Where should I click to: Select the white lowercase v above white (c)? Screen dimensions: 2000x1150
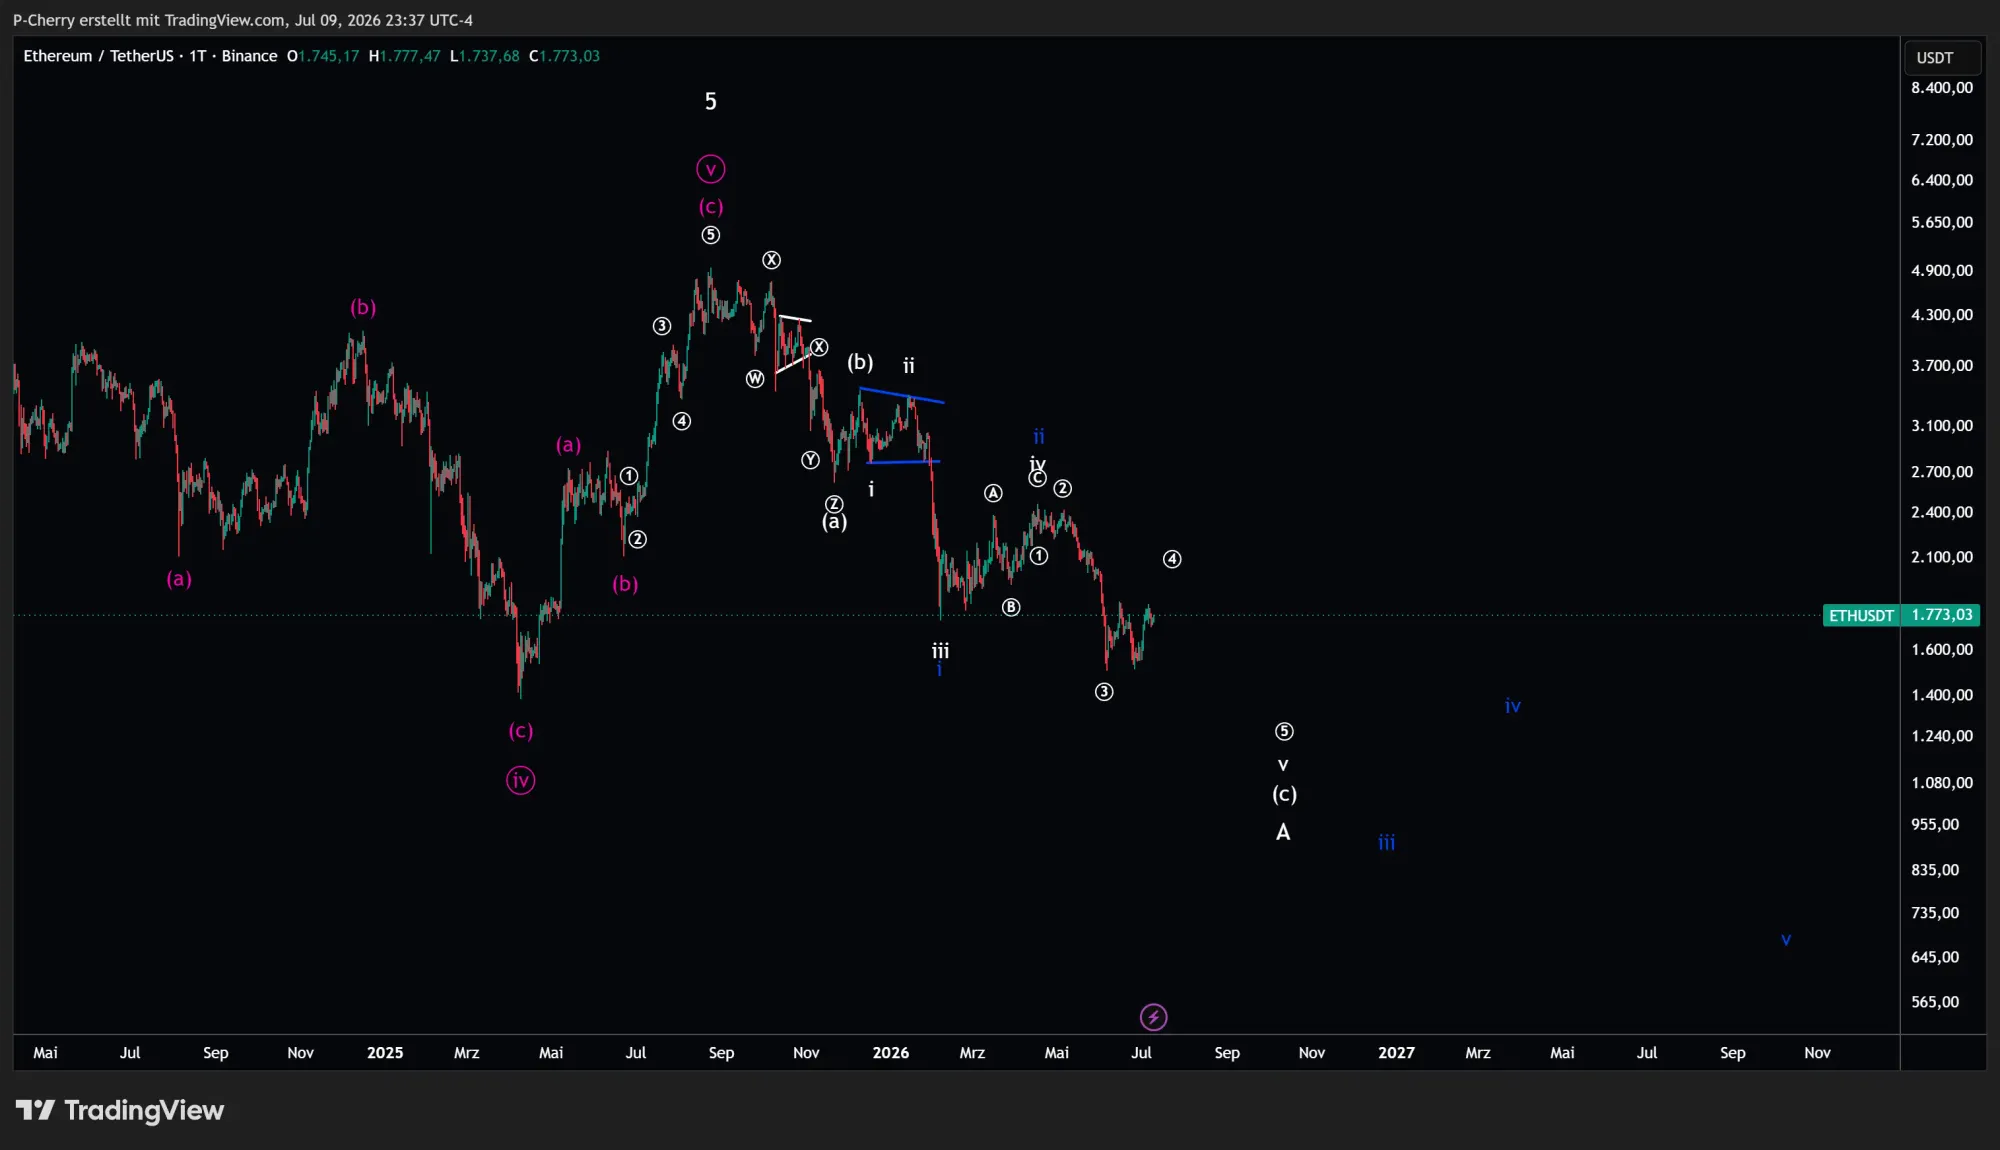1283,765
